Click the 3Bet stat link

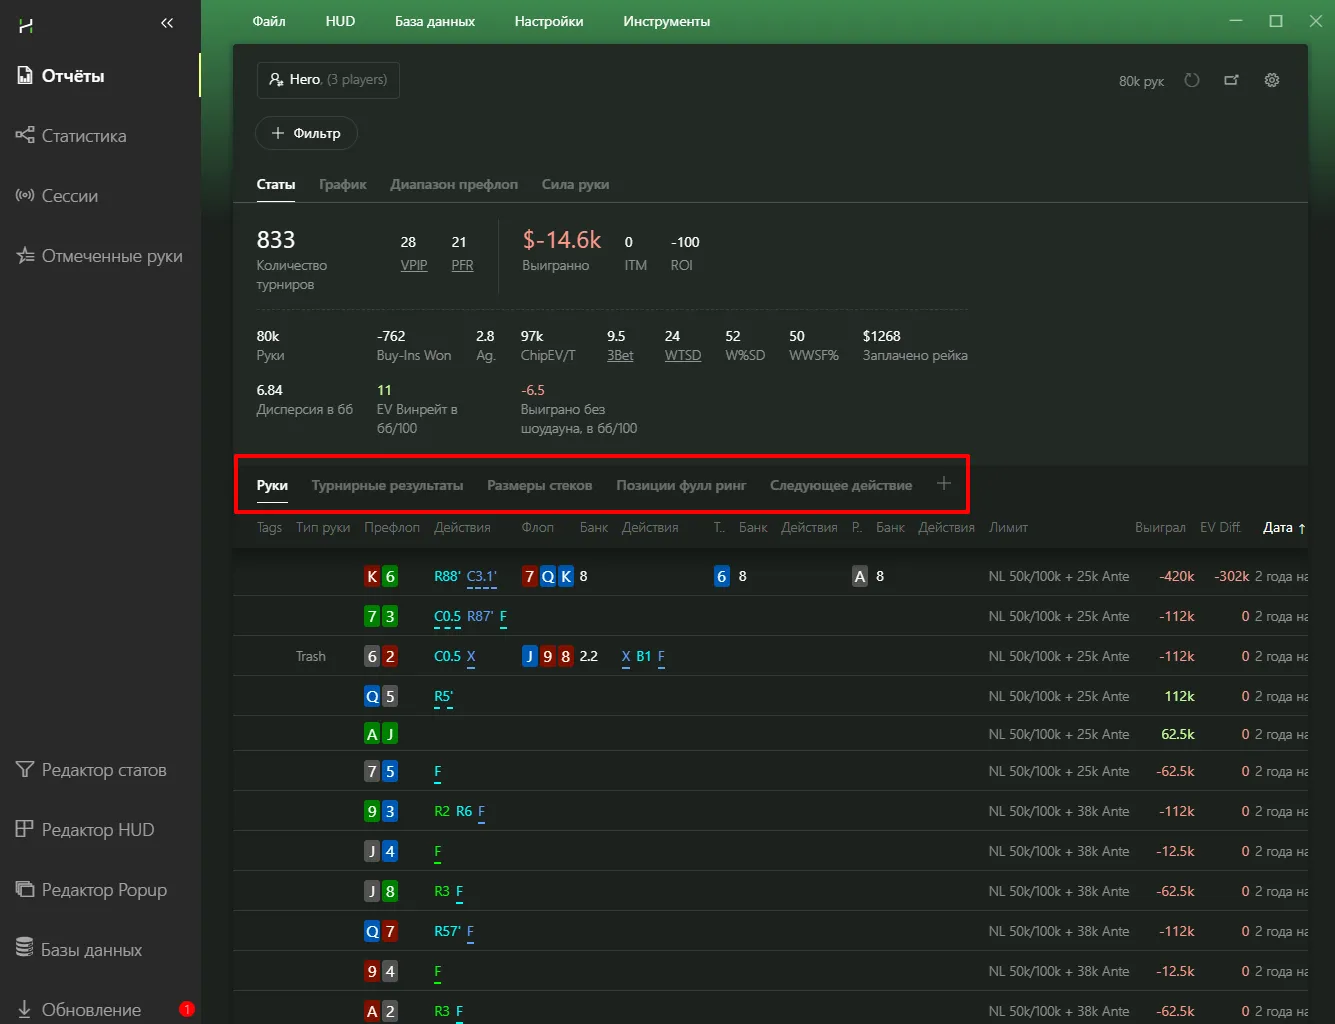[x=620, y=355]
